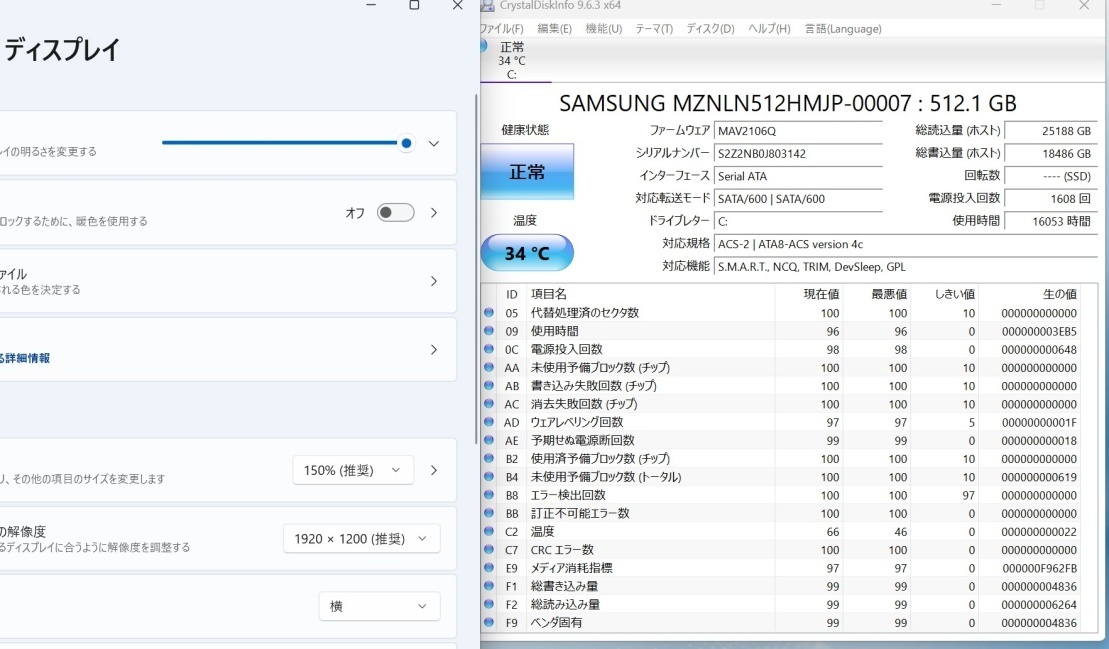Click the 使用時間 value 16053 時間
Screen dimensions: 1109x649
pyautogui.click(x=1050, y=221)
